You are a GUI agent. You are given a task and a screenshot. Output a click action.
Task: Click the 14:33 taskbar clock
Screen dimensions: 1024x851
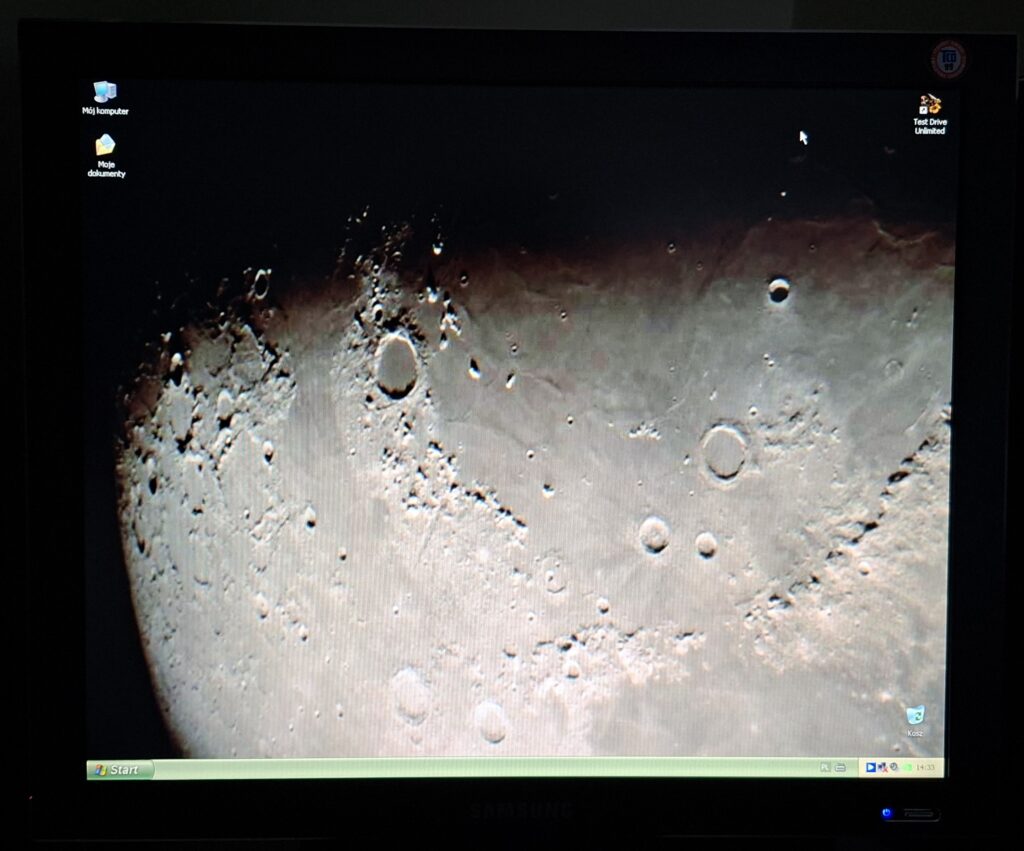click(x=925, y=767)
